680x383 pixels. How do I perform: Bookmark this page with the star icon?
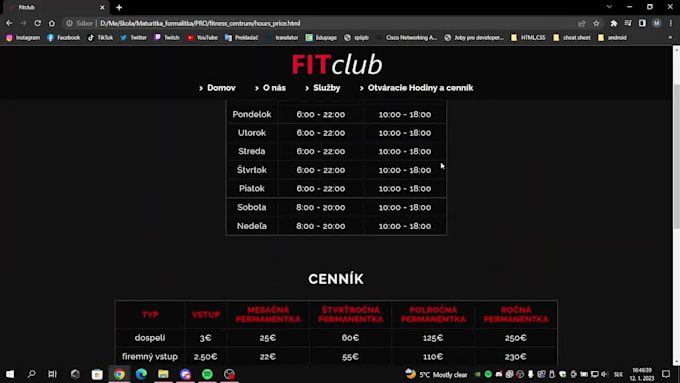(596, 23)
